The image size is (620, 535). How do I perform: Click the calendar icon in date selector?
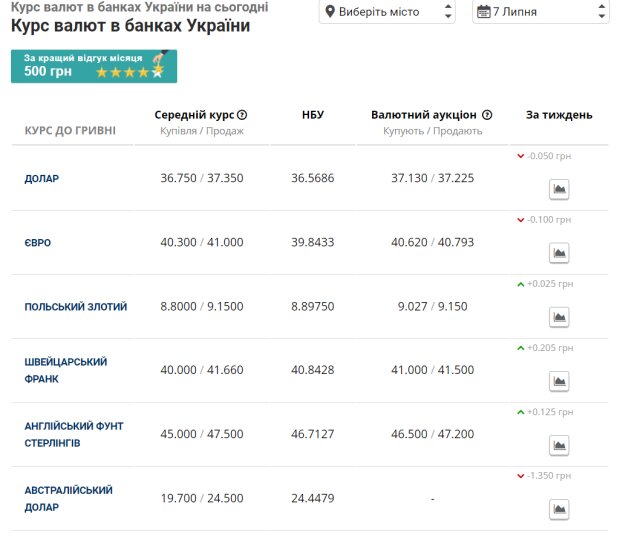(484, 12)
